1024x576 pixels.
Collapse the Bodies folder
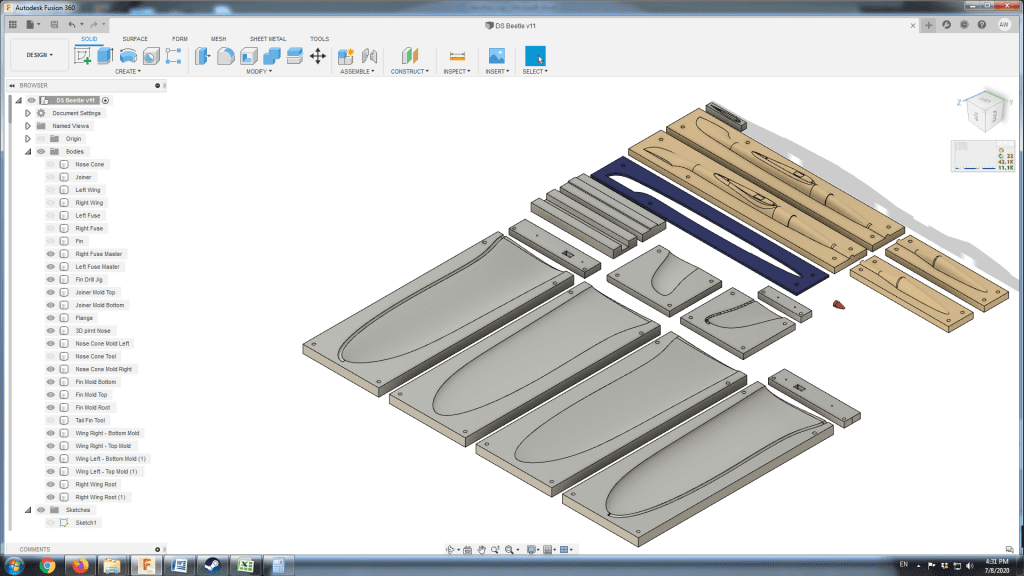click(28, 151)
